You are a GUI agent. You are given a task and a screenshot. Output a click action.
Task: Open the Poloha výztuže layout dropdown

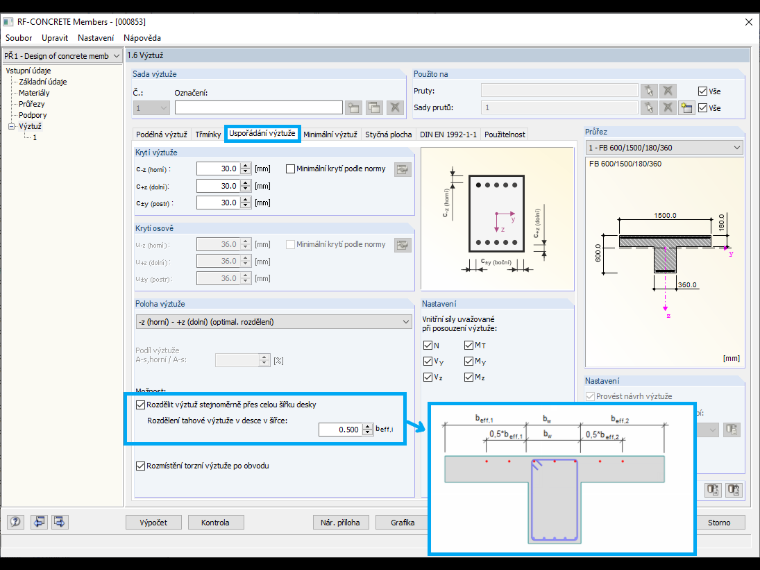pos(274,322)
